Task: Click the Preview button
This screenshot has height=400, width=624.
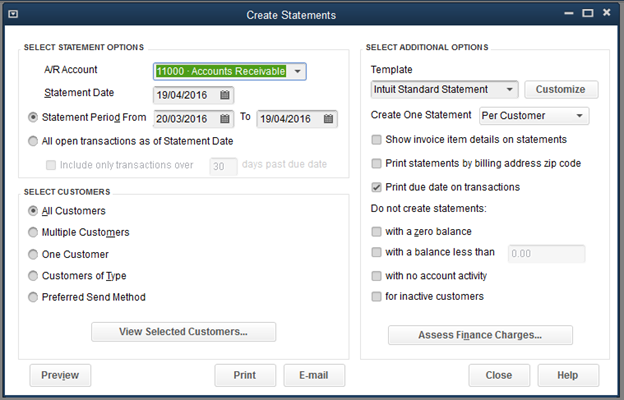Action: point(61,375)
